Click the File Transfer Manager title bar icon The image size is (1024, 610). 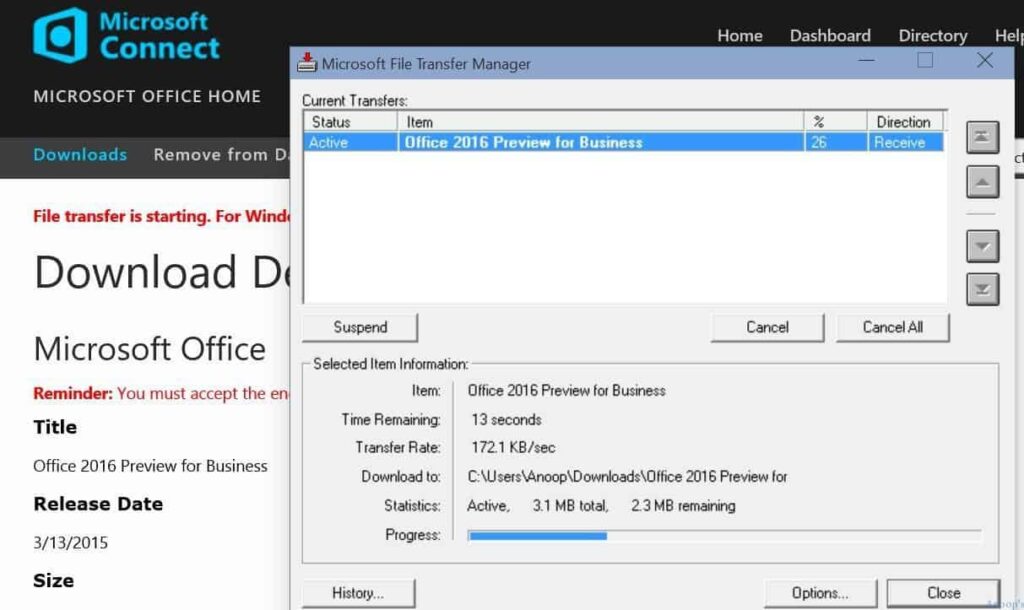click(x=307, y=62)
